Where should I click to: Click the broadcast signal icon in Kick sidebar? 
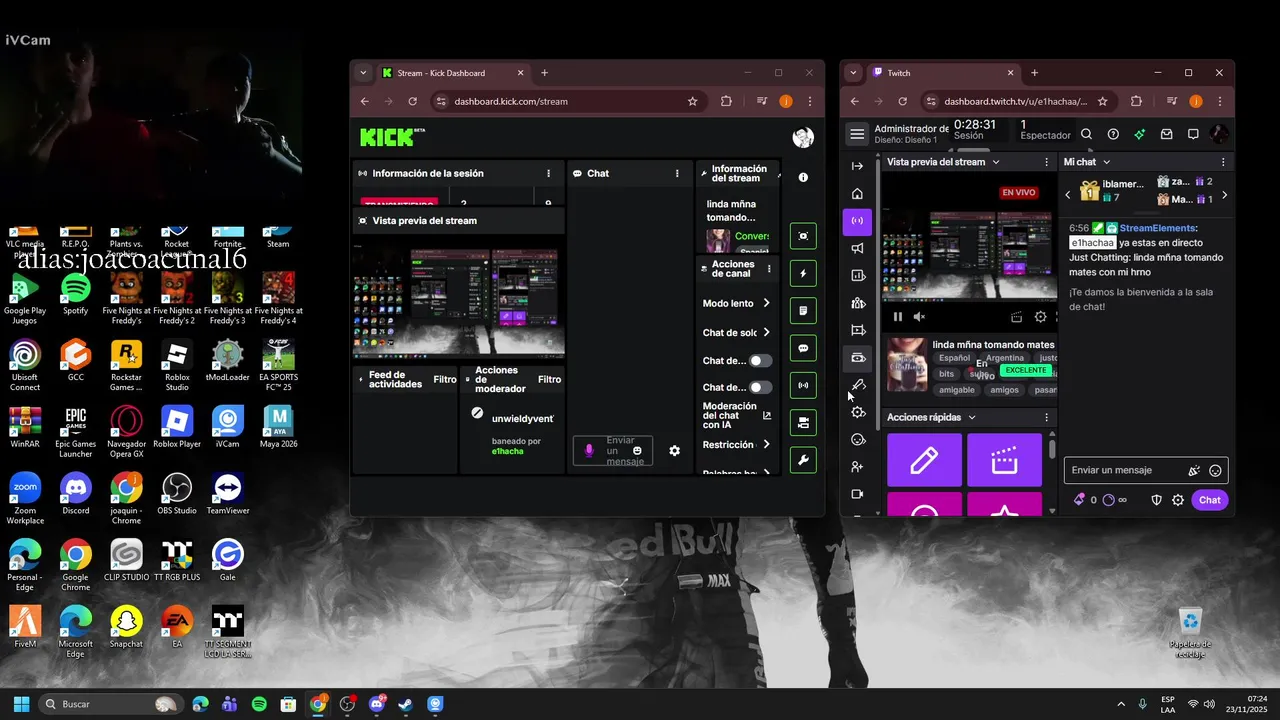tap(803, 385)
